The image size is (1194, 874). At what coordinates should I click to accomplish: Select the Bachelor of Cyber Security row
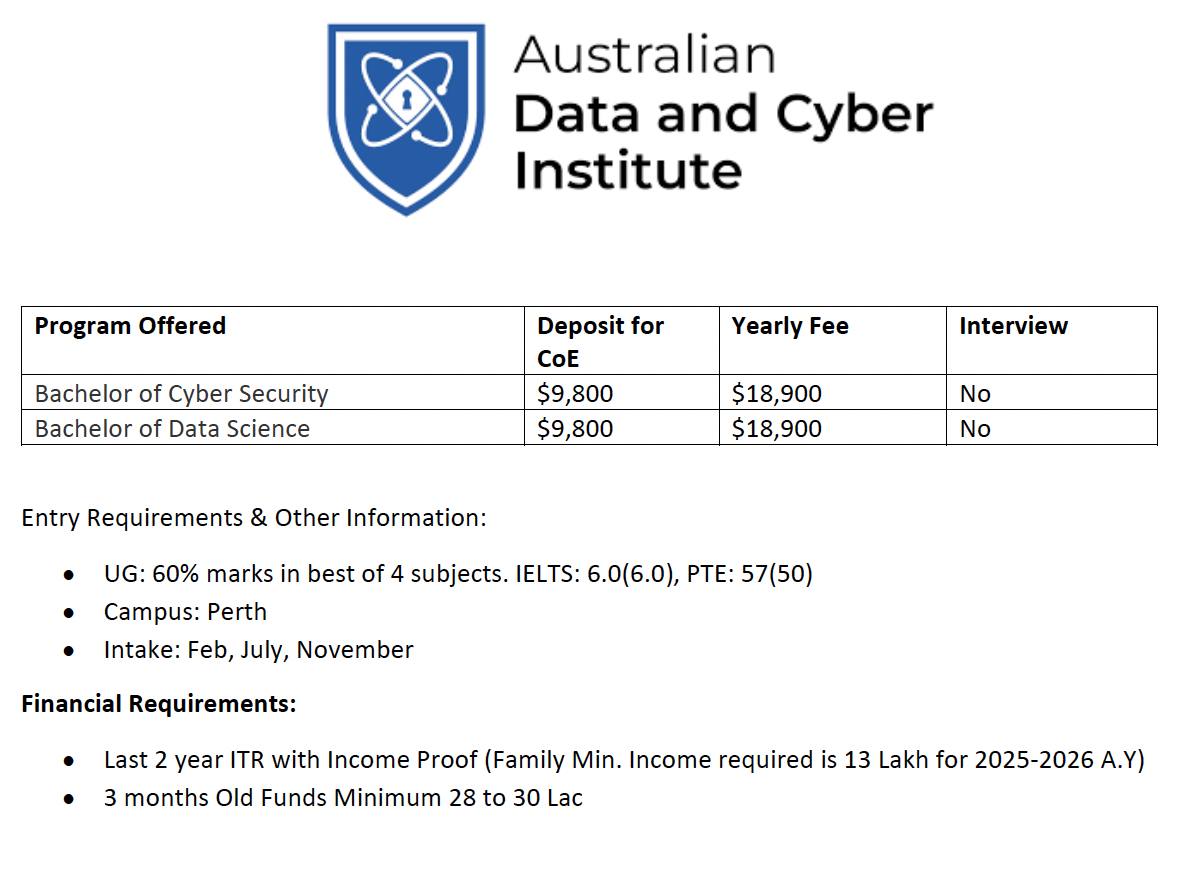tap(589, 393)
